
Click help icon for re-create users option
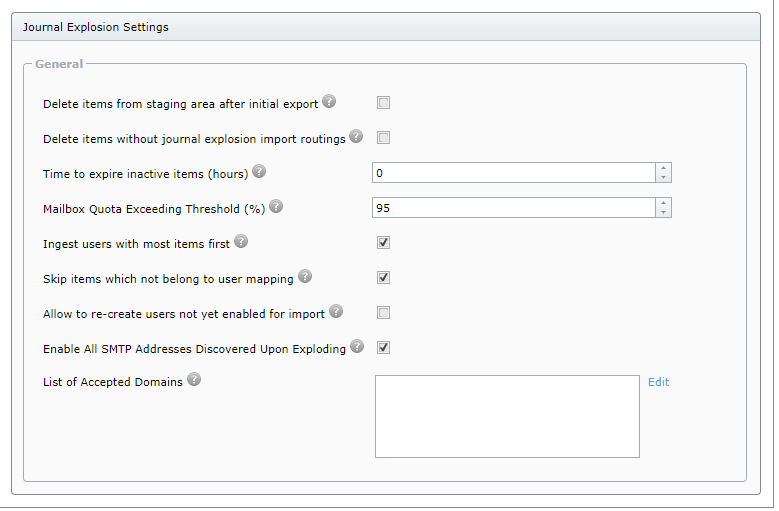[x=336, y=312]
